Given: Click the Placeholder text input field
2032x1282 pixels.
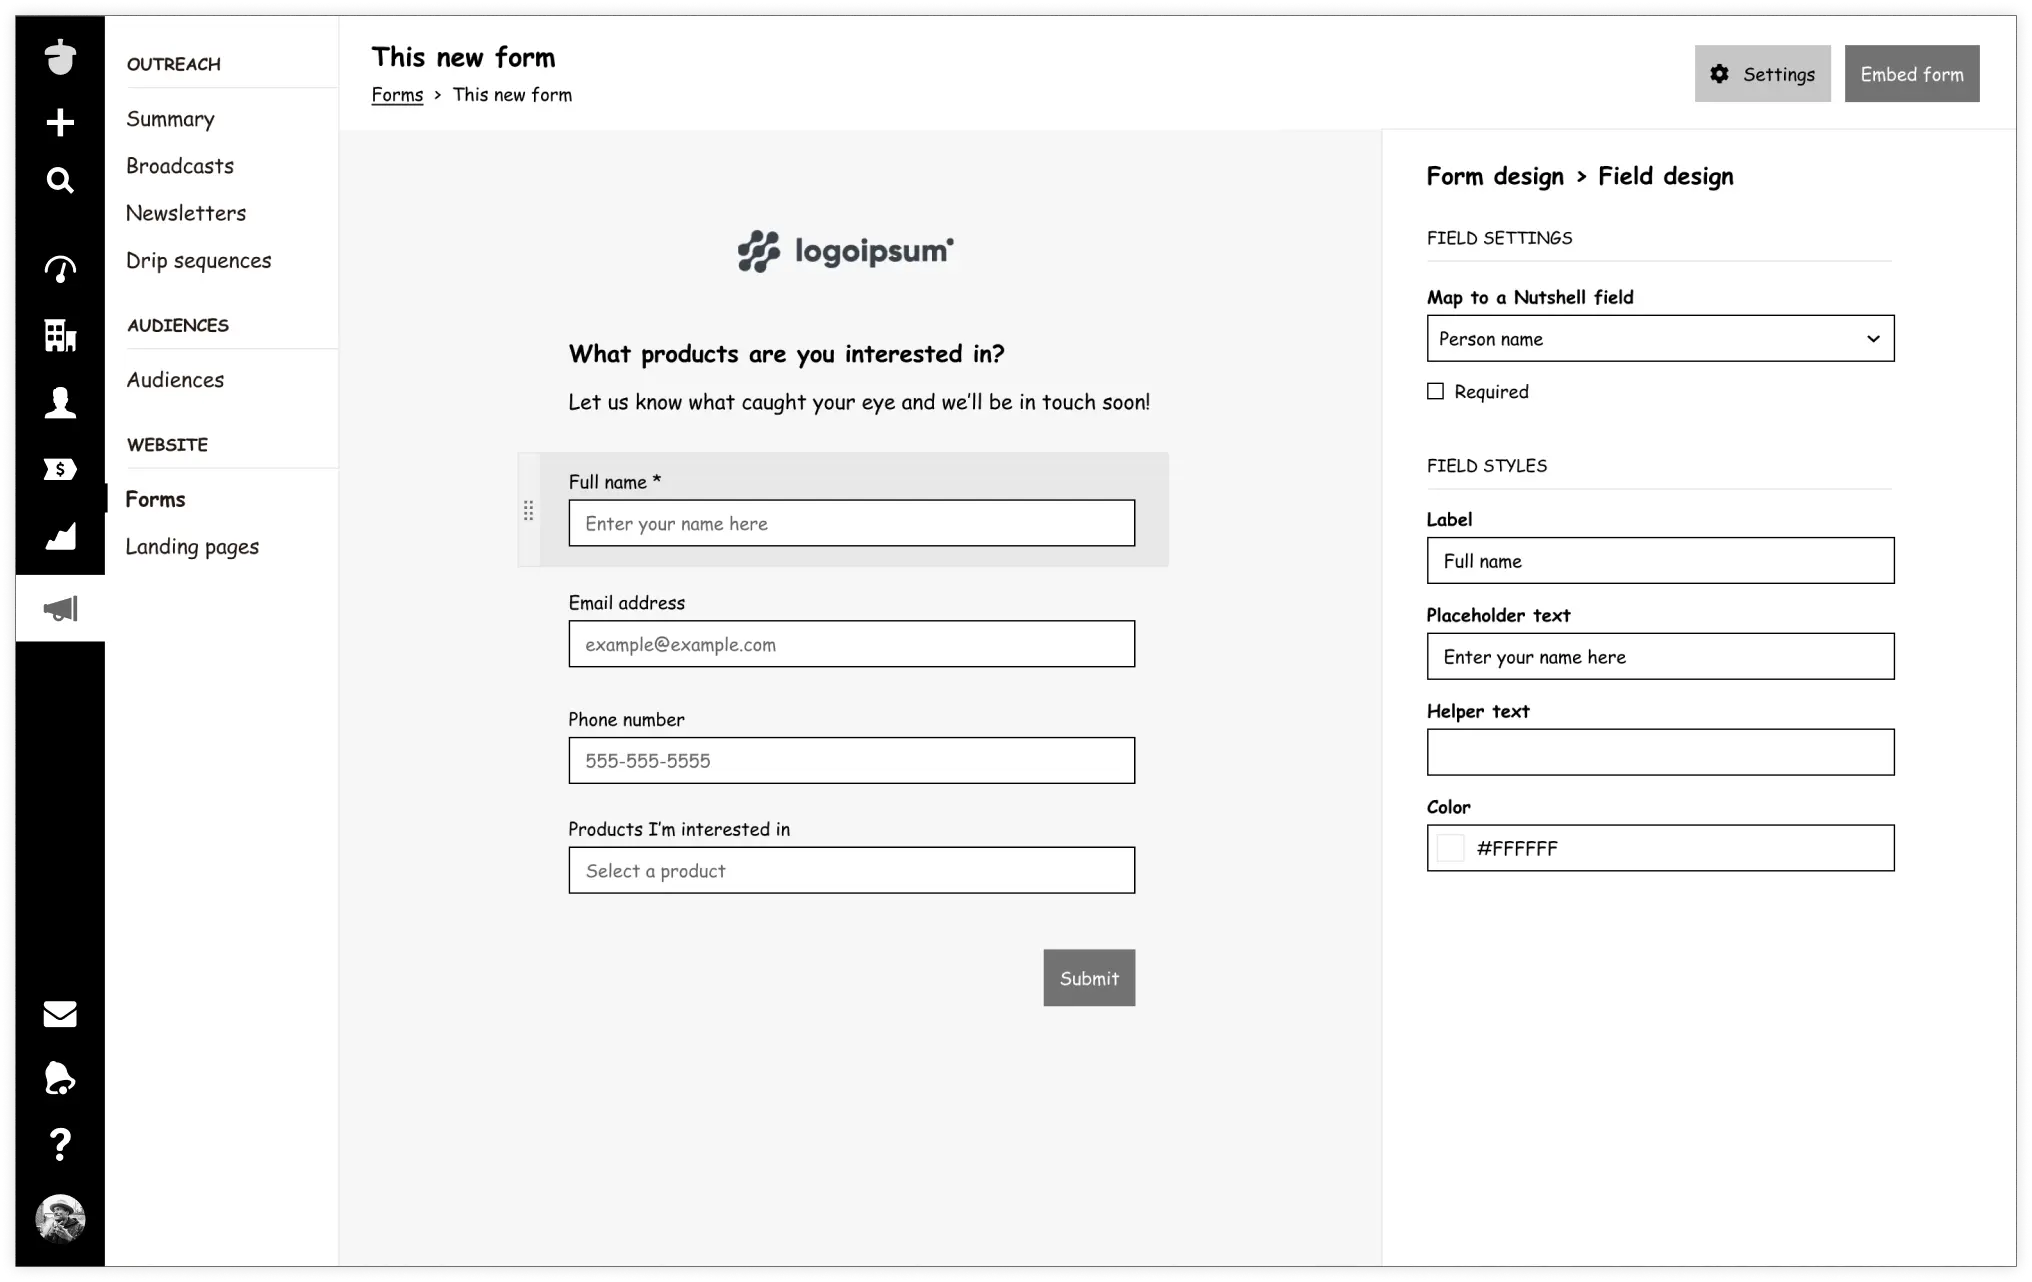Looking at the screenshot, I should [x=1660, y=656].
